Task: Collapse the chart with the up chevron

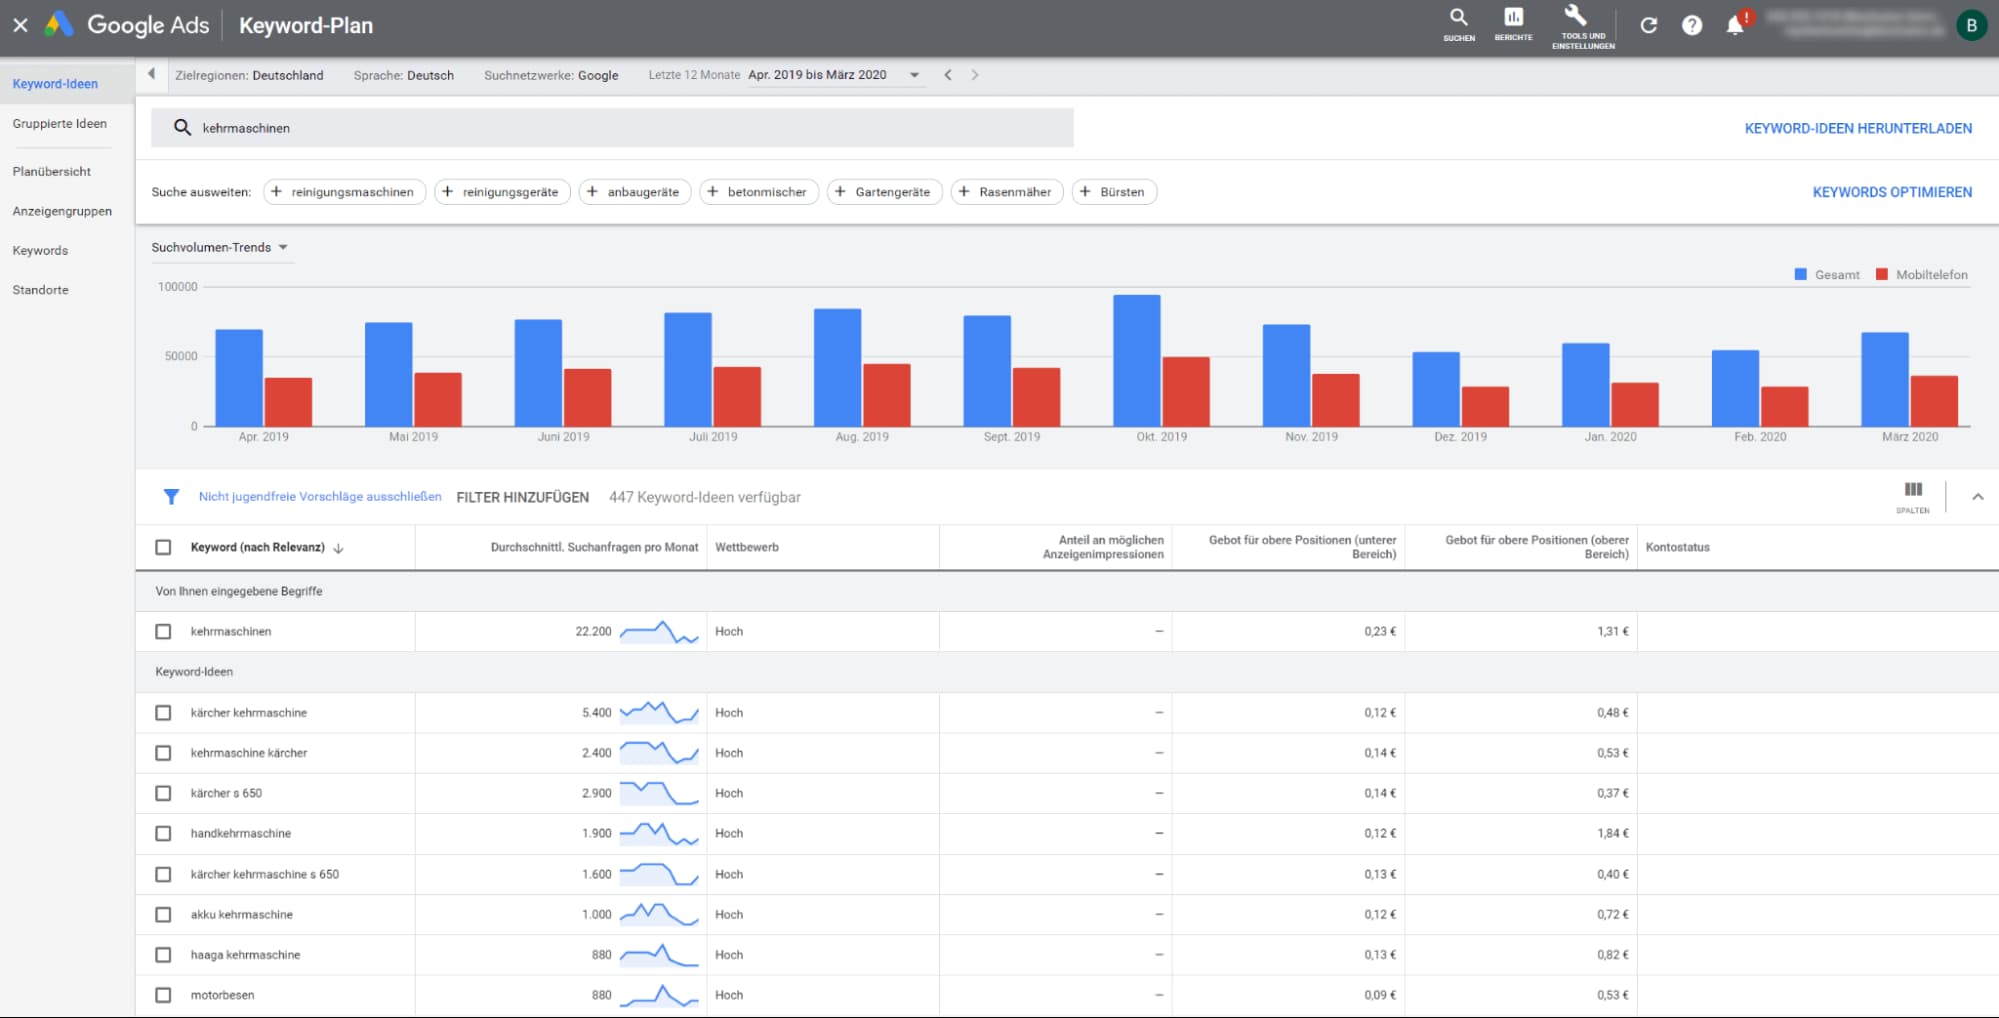Action: click(x=1977, y=497)
